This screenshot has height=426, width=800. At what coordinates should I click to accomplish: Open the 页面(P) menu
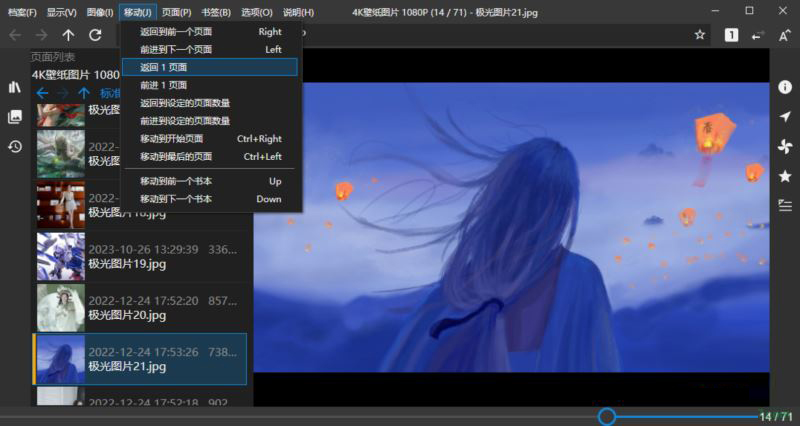coord(177,12)
